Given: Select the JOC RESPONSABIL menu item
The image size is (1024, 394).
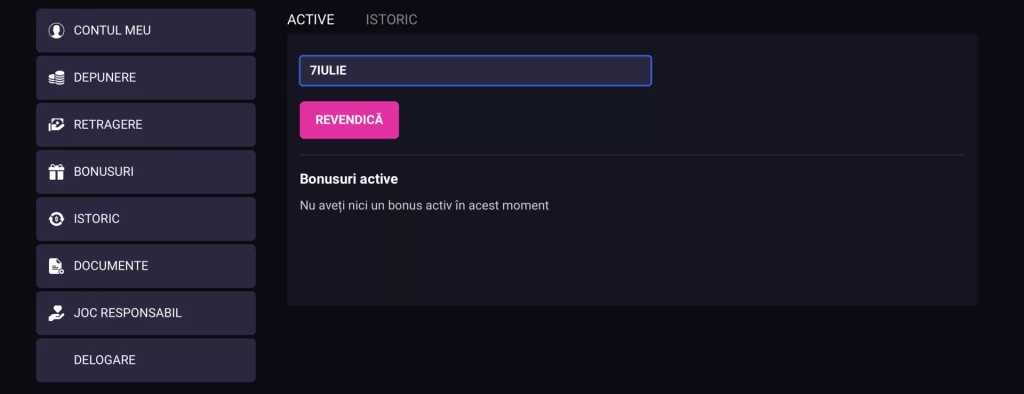Looking at the screenshot, I should pyautogui.click(x=146, y=313).
